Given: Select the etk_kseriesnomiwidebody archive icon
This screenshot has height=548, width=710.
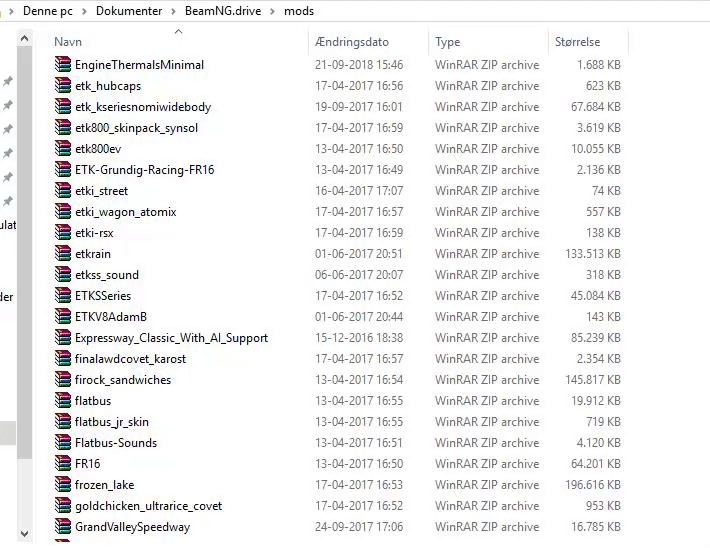Looking at the screenshot, I should pyautogui.click(x=63, y=106).
